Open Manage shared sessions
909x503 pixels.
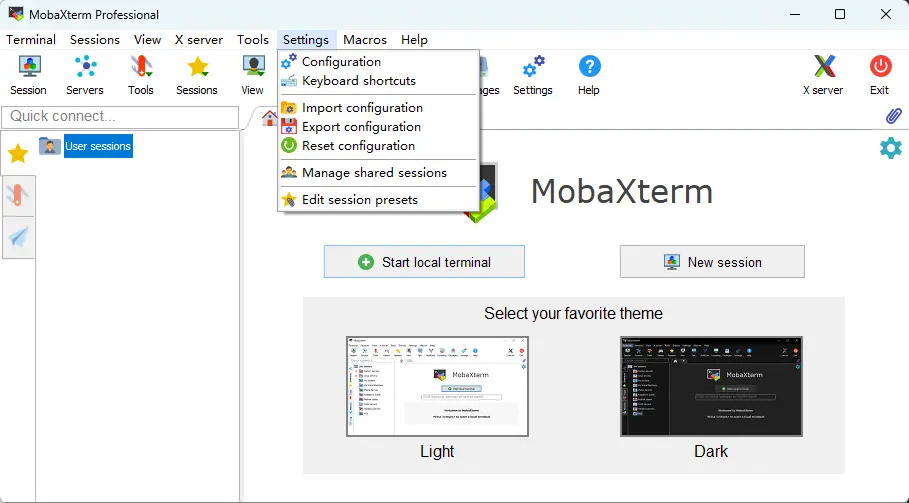pos(379,173)
